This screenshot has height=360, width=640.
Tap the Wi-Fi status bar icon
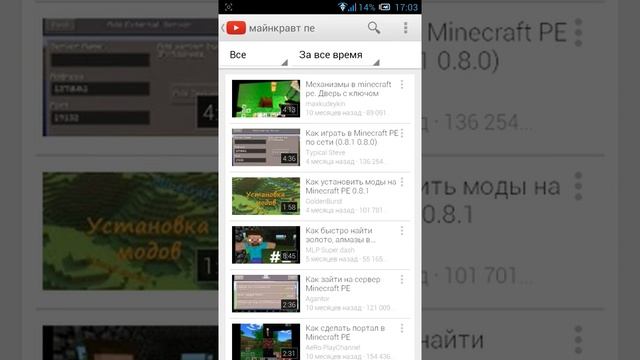click(x=342, y=7)
